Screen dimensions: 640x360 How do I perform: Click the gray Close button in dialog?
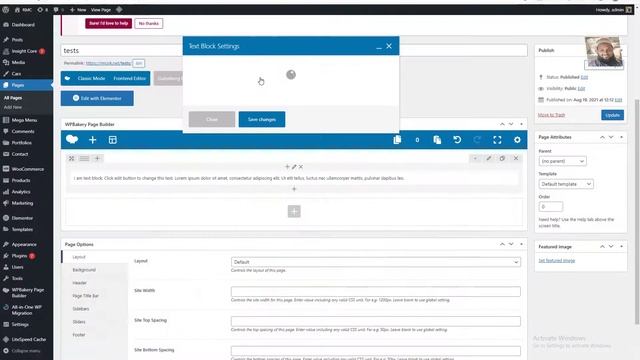212,119
